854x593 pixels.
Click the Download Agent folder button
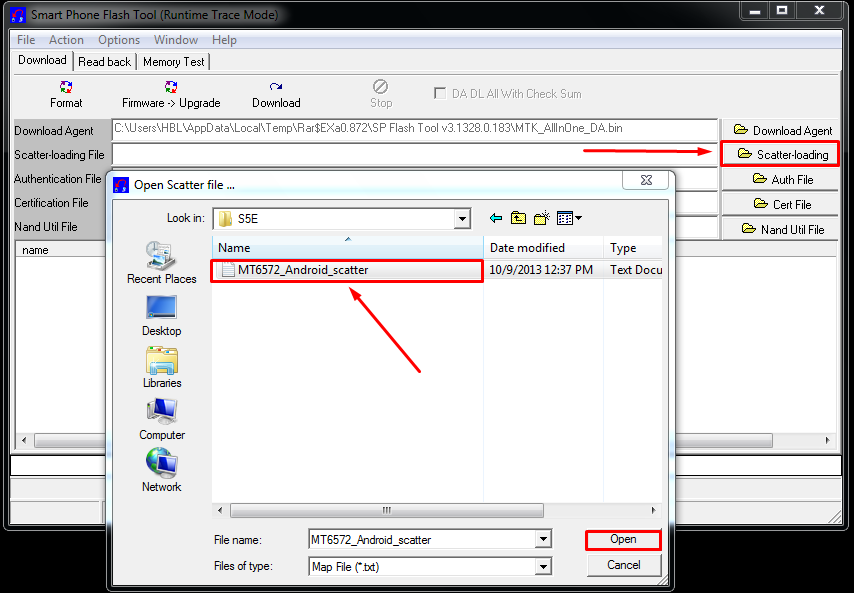click(782, 130)
